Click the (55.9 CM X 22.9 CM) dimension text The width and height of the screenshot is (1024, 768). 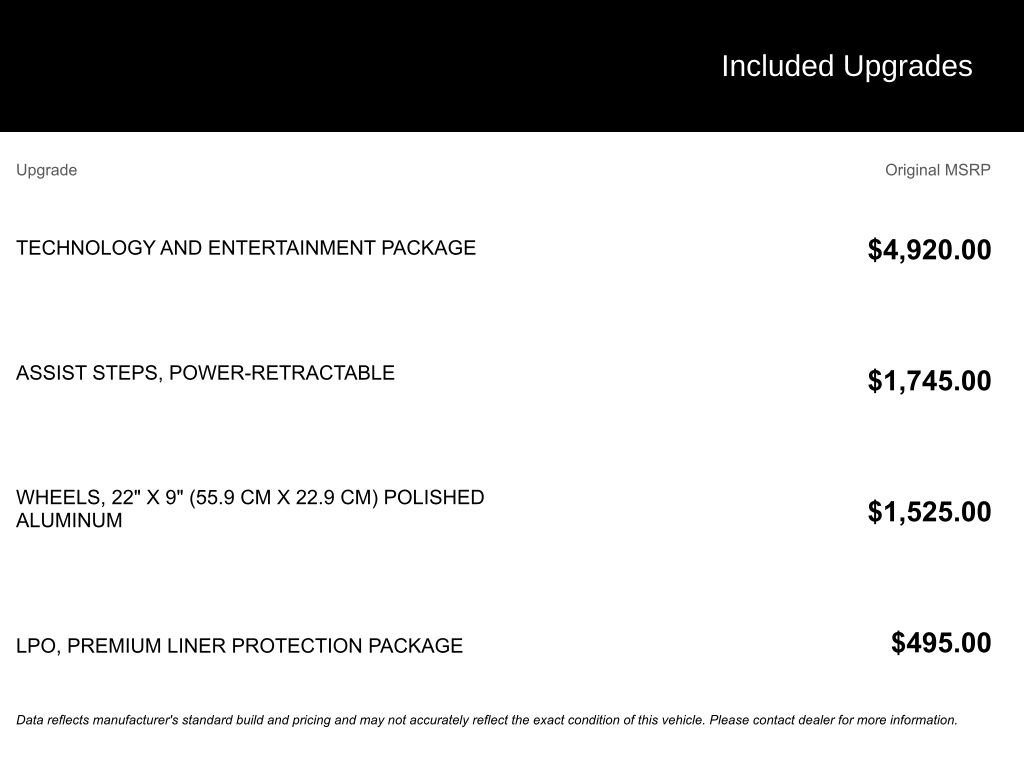point(283,498)
